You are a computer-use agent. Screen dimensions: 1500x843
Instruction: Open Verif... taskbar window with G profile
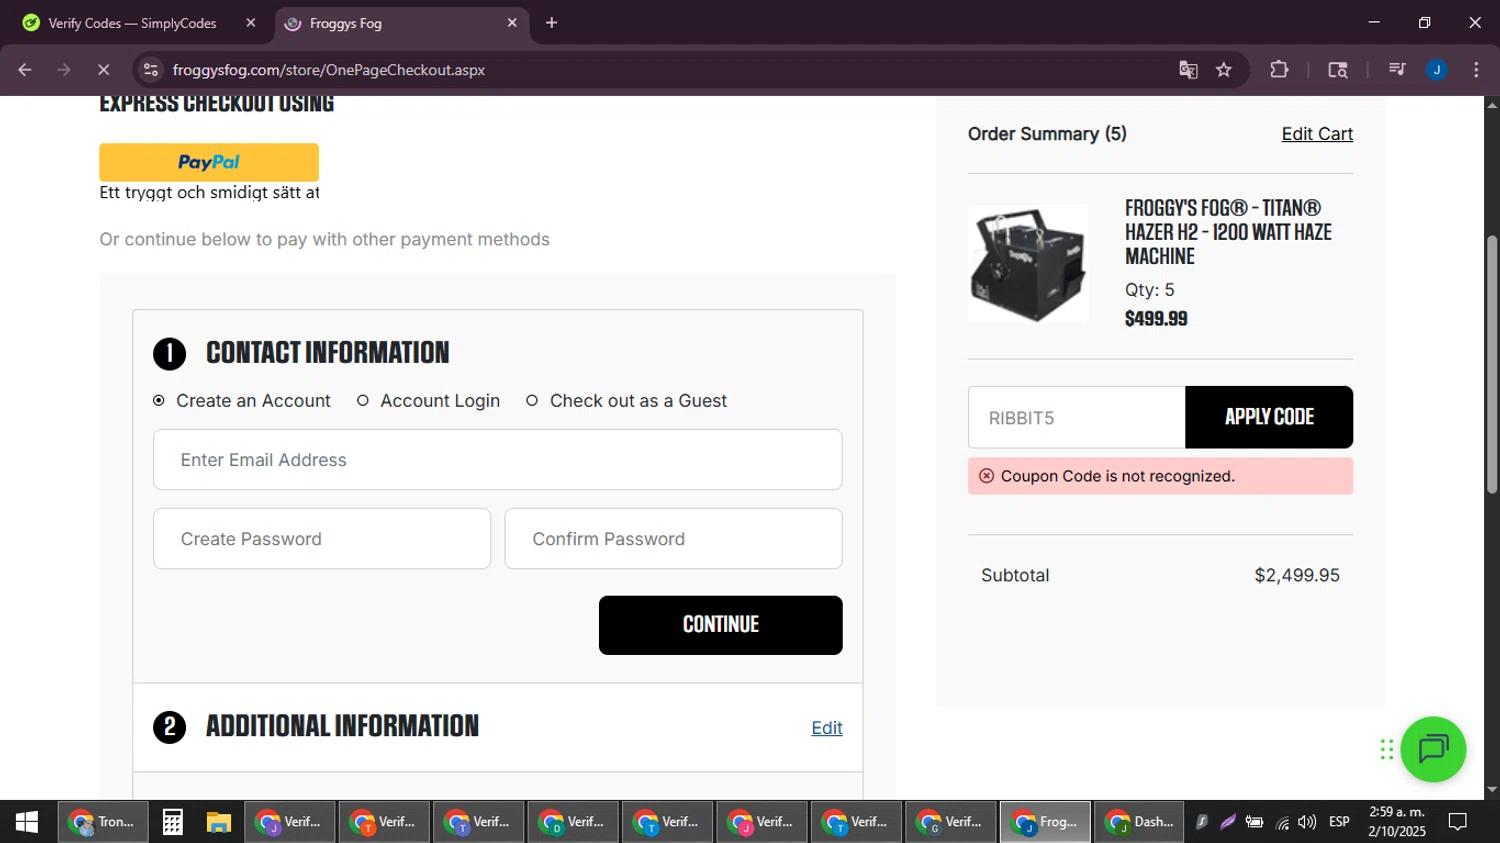(x=951, y=822)
